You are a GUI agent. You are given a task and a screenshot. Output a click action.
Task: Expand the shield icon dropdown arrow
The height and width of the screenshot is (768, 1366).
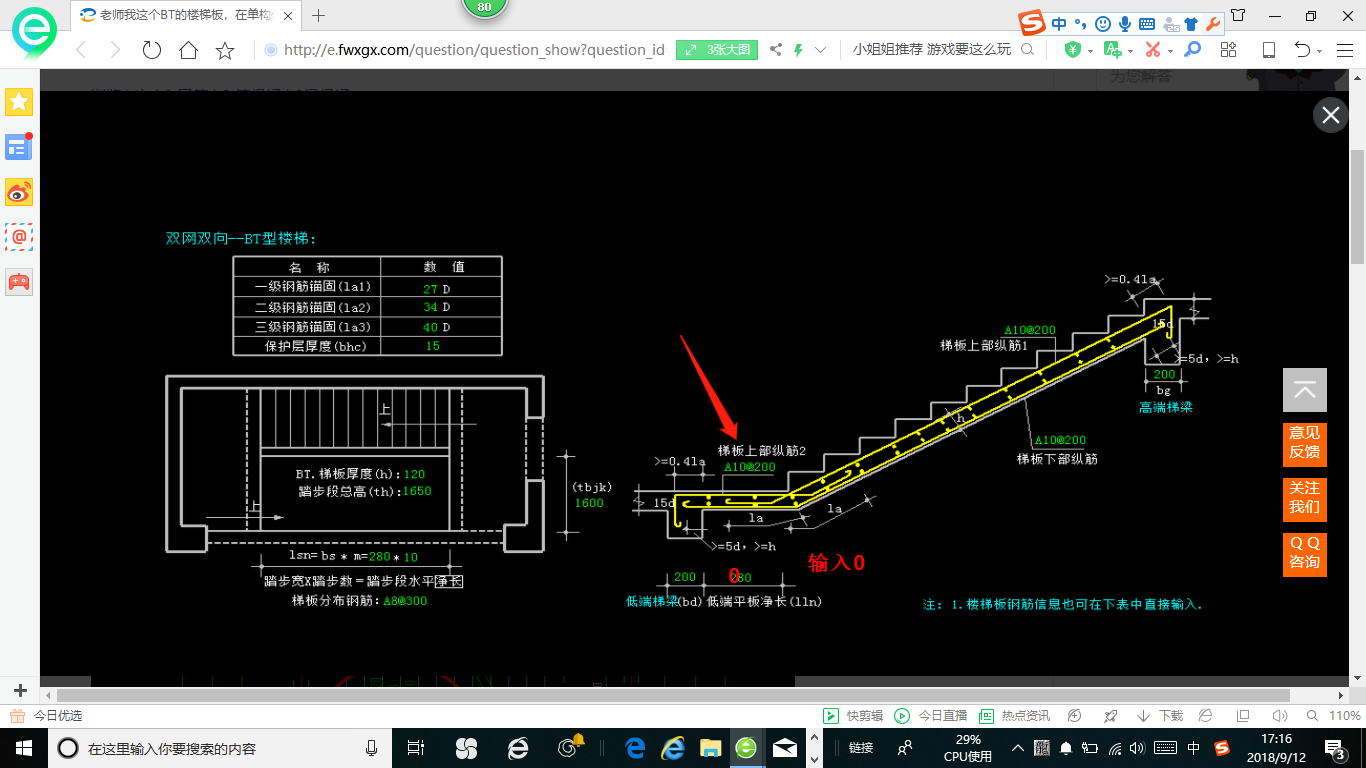(1090, 51)
